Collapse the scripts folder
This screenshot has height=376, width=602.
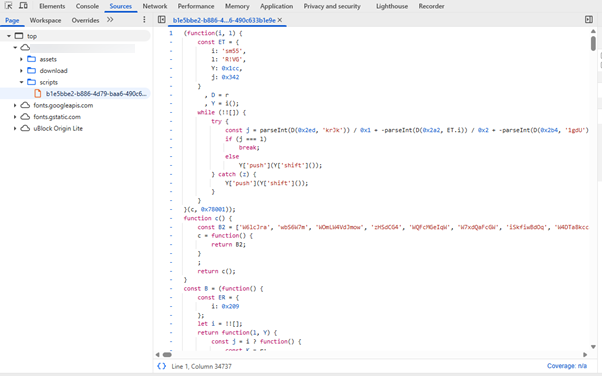click(x=21, y=82)
